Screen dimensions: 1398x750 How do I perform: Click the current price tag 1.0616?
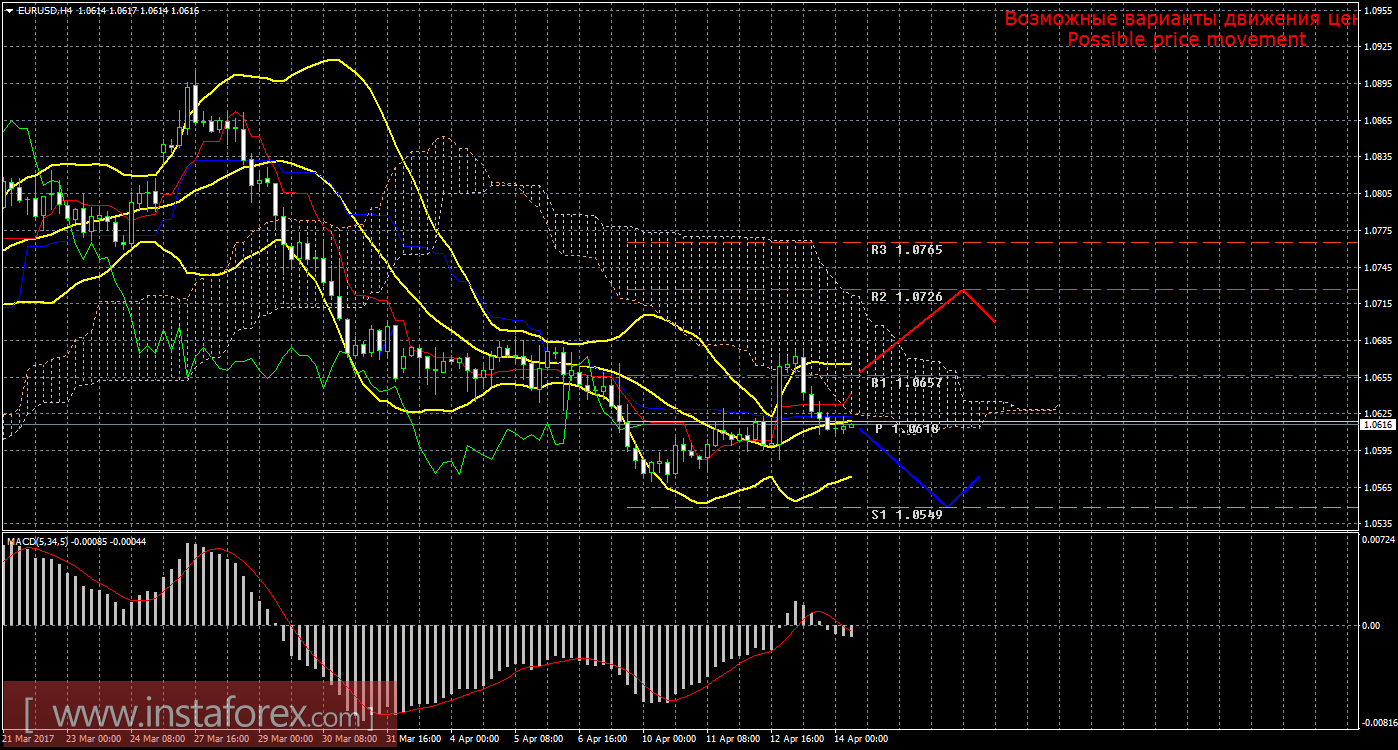click(x=1376, y=424)
